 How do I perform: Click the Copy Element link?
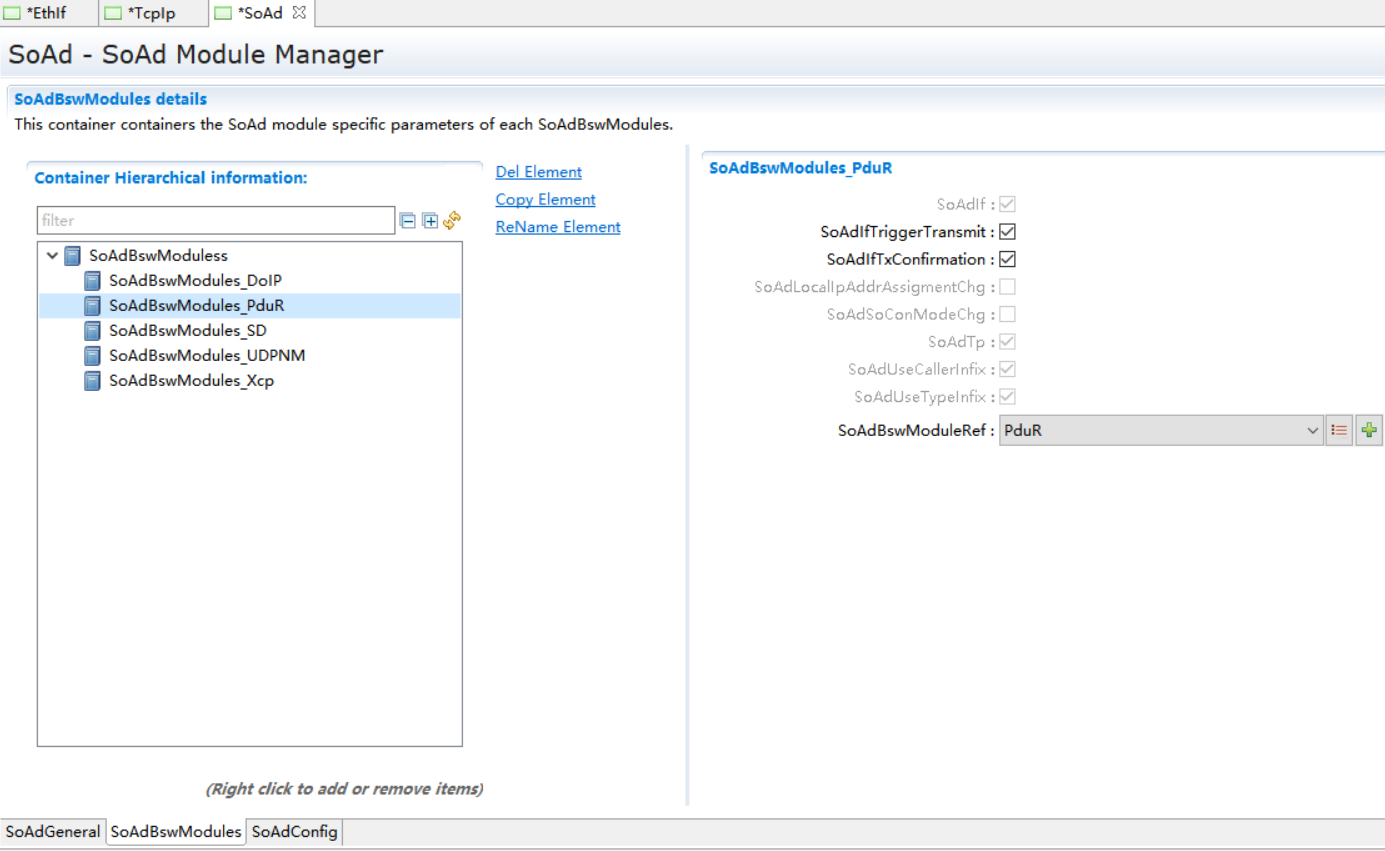coord(545,200)
